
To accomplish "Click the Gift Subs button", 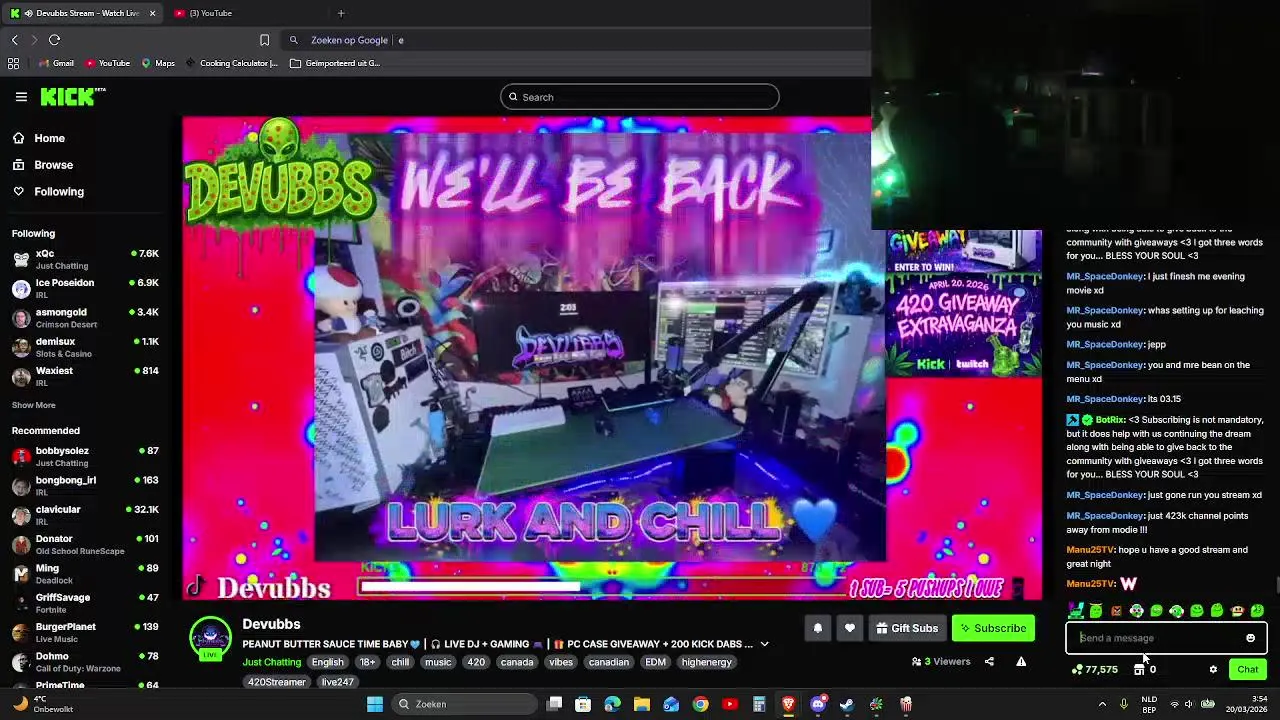I will click(907, 628).
